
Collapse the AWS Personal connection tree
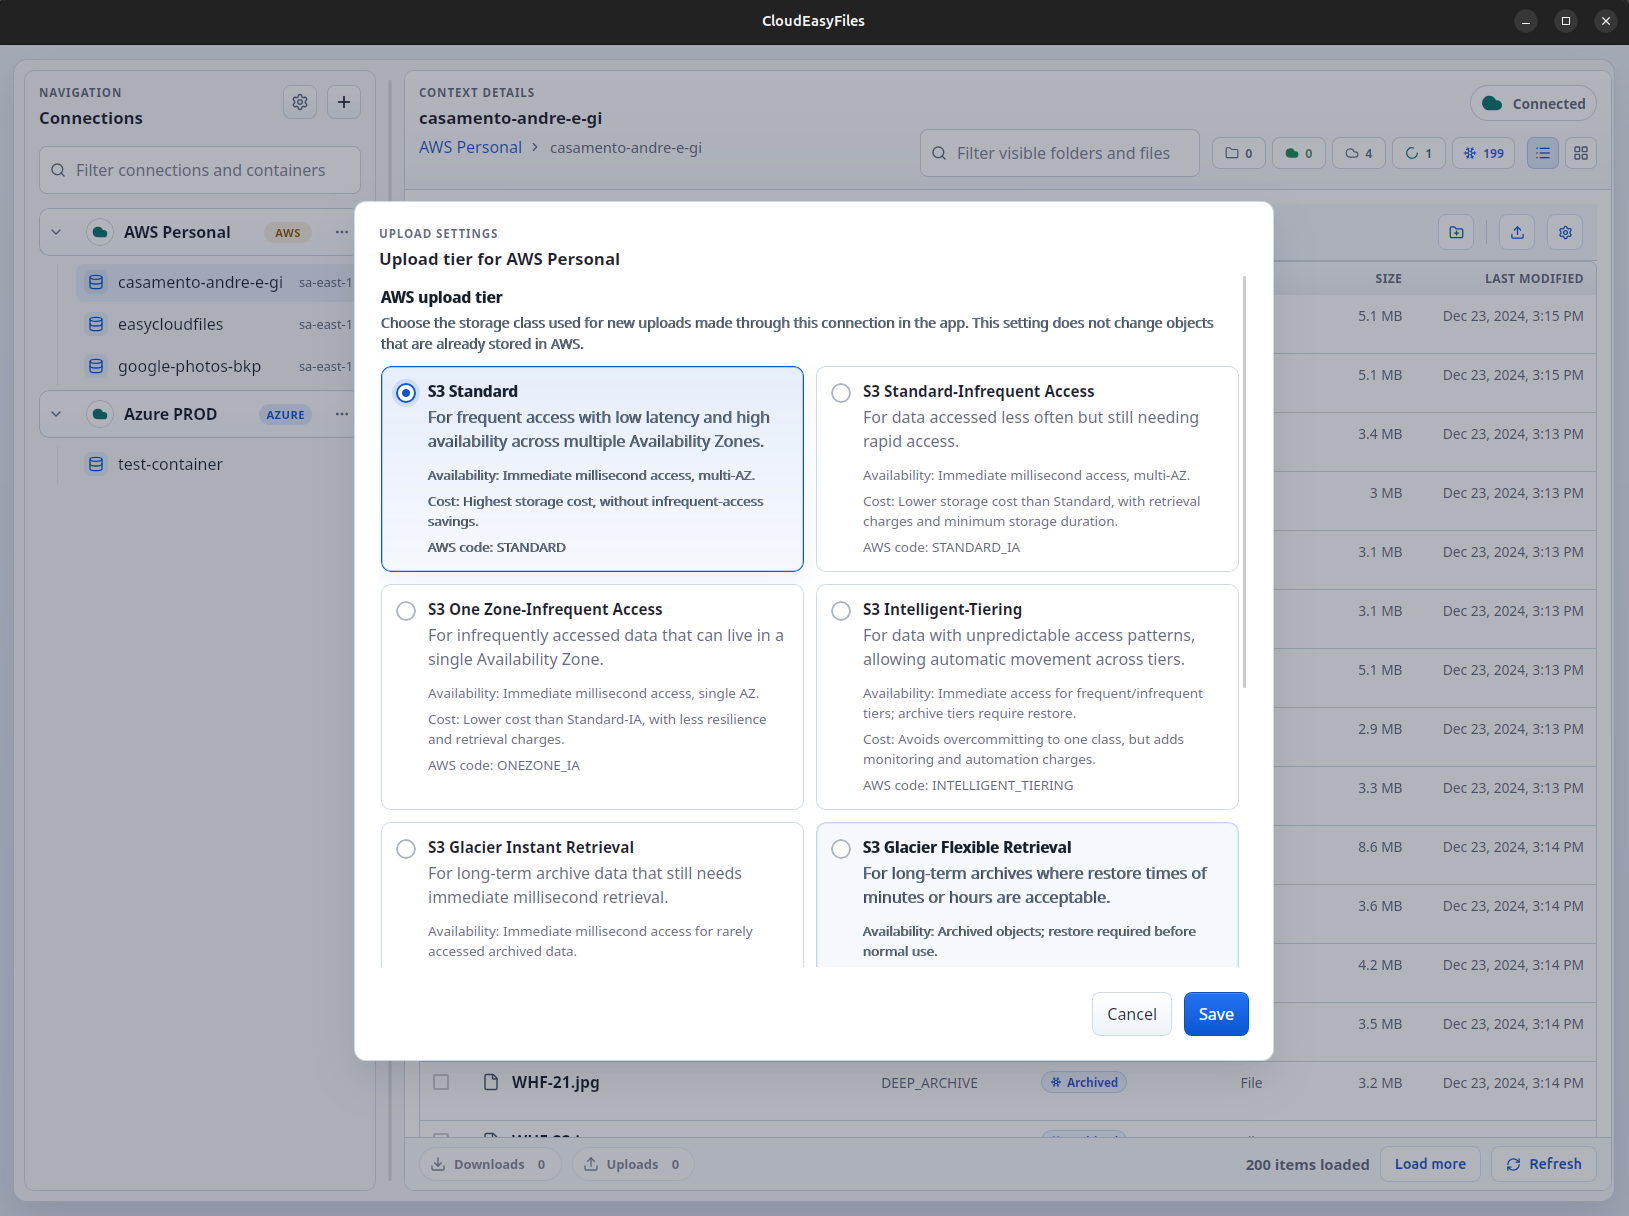pyautogui.click(x=56, y=232)
